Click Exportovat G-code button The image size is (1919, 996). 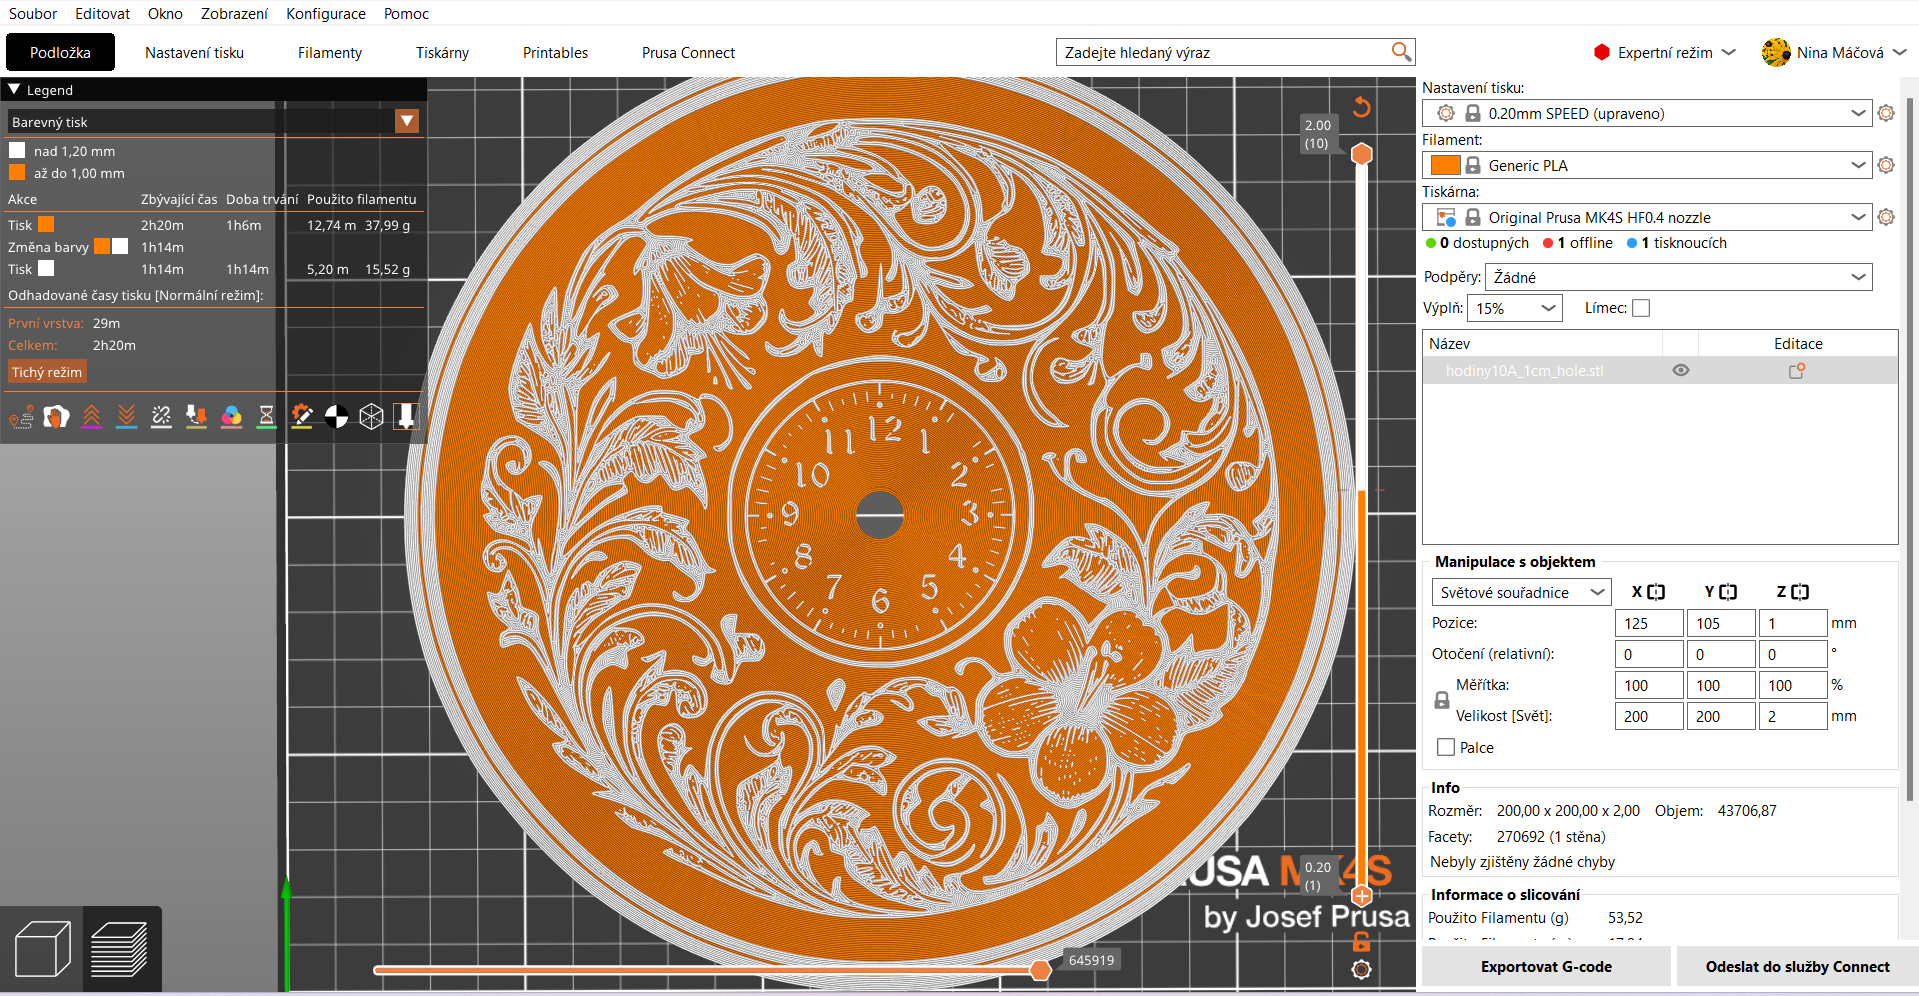tap(1546, 967)
